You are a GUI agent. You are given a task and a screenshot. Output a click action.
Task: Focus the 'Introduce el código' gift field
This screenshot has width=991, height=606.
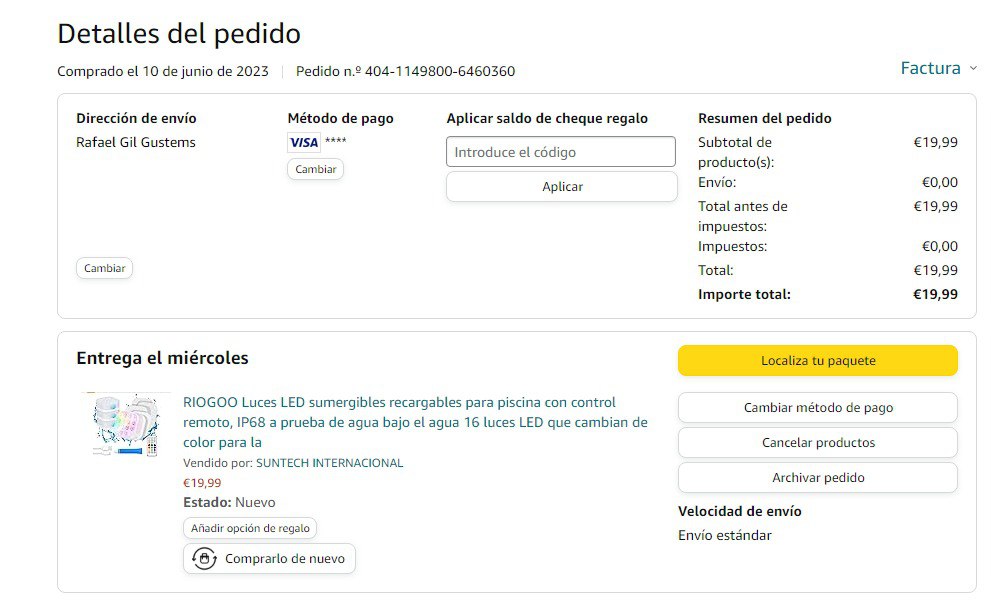click(x=560, y=152)
